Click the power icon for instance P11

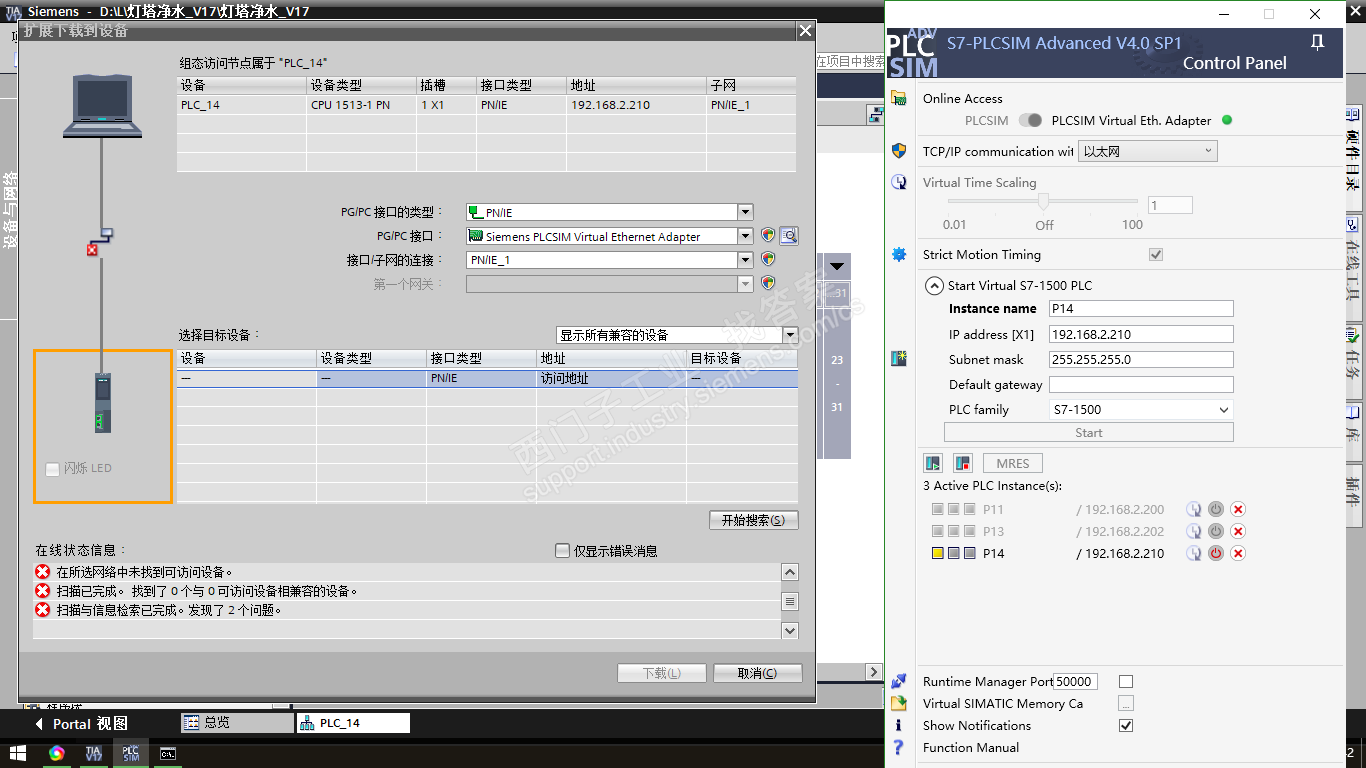[1216, 509]
